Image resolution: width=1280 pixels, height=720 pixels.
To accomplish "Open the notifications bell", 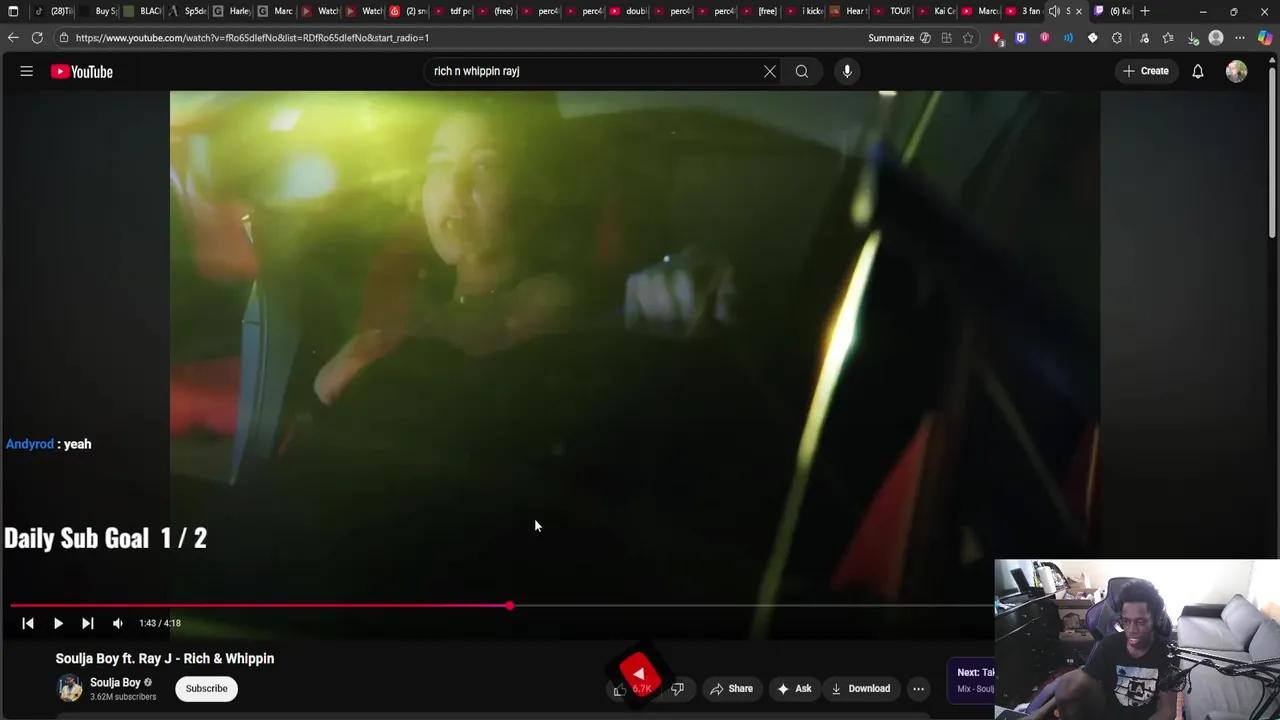I will 1198,71.
